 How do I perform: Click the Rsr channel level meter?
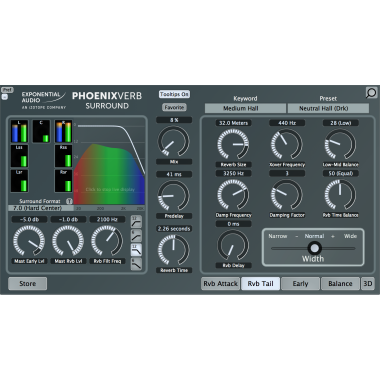point(63,181)
